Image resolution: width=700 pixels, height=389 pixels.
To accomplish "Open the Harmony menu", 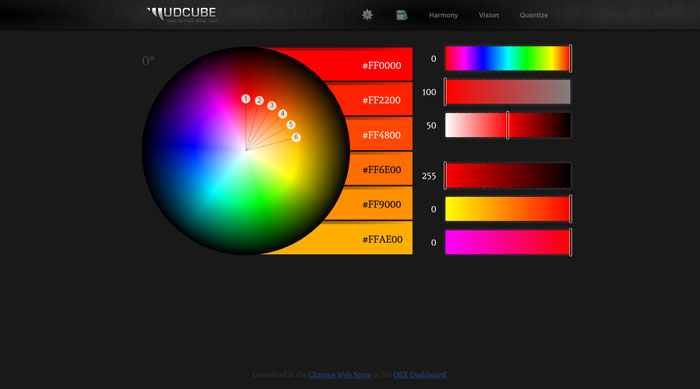I will tap(443, 15).
